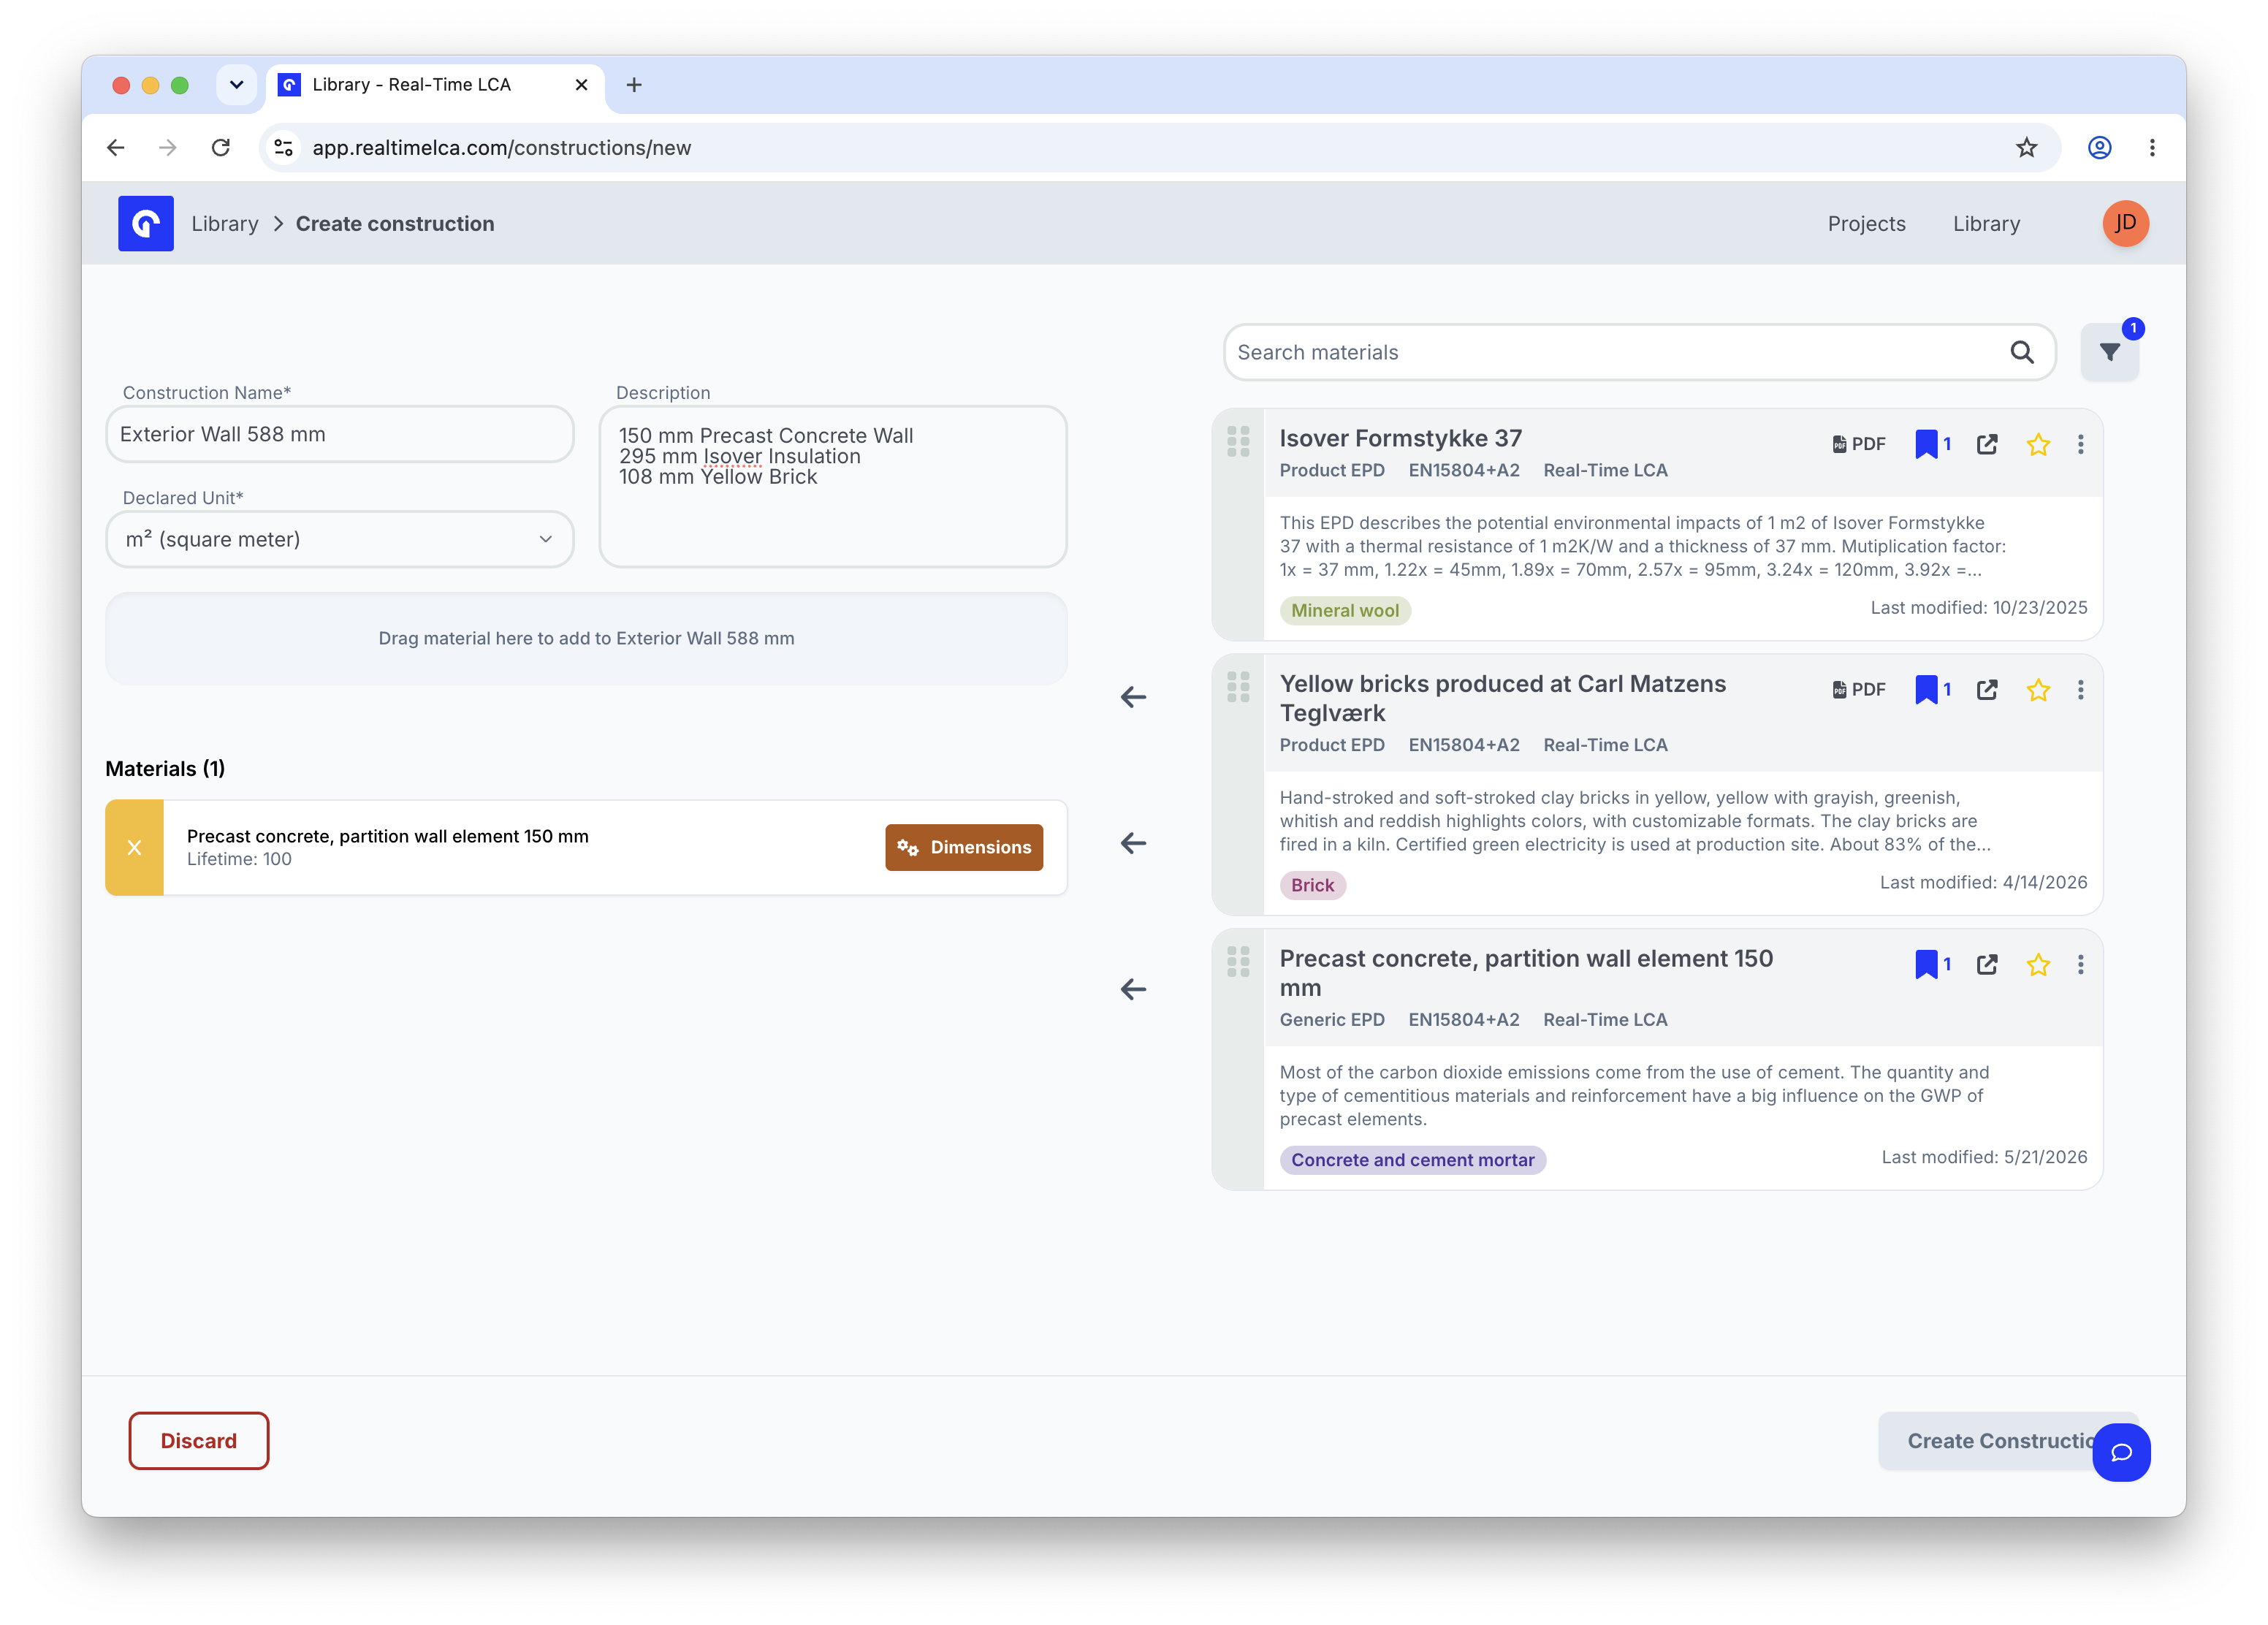
Task: Grab drag handle of Yellow bricks card
Action: tap(1238, 686)
